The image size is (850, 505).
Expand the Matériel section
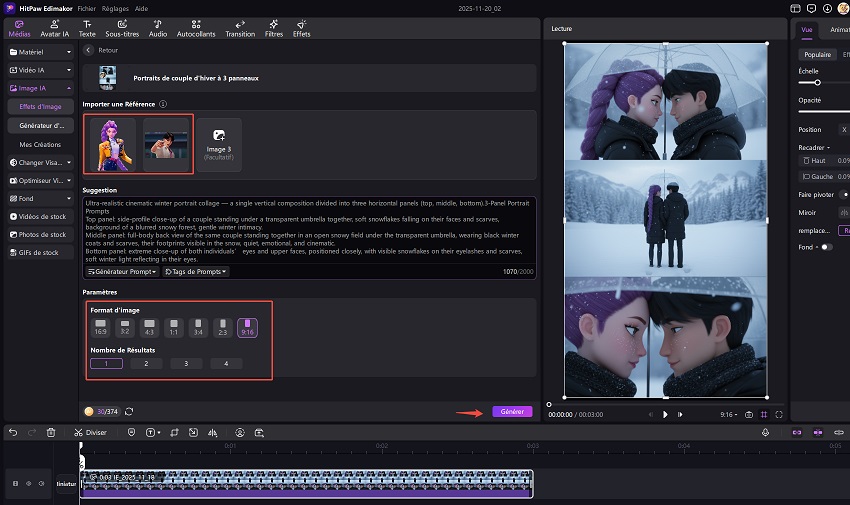pos(39,52)
